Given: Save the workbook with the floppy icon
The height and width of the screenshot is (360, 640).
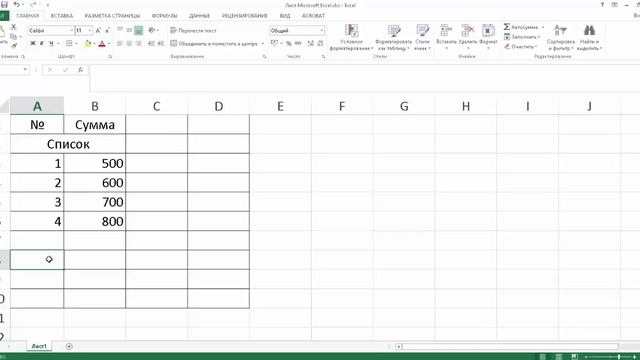Looking at the screenshot, I should click(x=4, y=4).
